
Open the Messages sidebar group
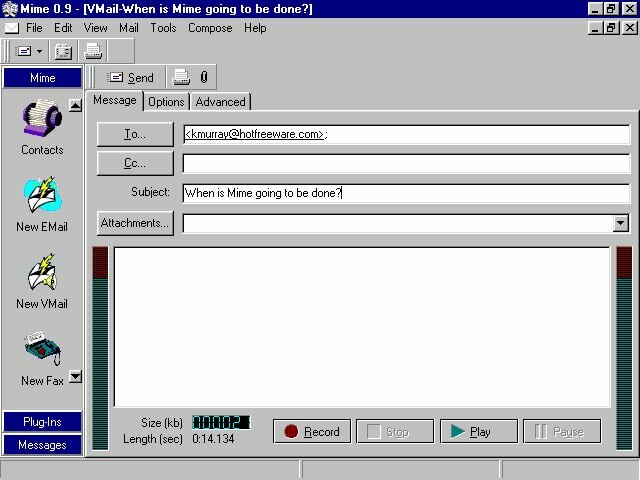(x=42, y=445)
